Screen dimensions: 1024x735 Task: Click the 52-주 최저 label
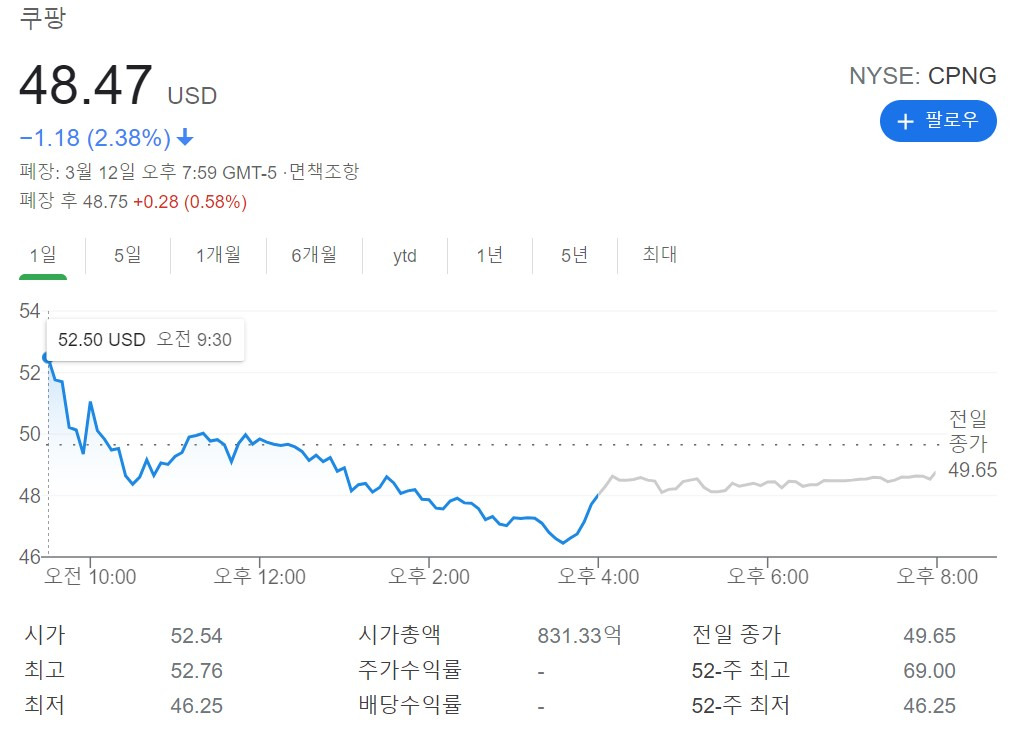point(741,706)
